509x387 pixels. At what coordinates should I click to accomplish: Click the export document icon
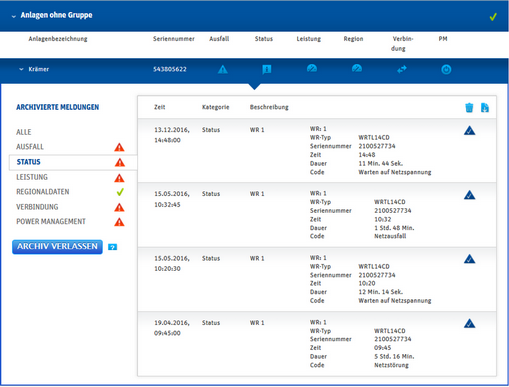(x=485, y=108)
